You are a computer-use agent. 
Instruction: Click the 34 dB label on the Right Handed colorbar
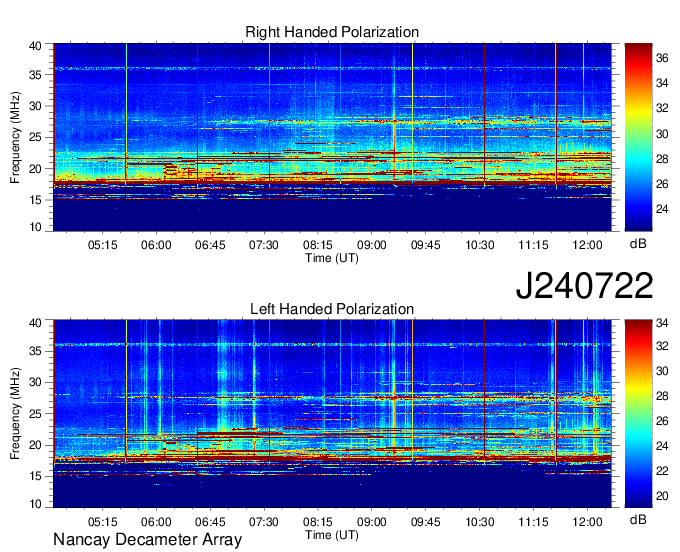point(662,83)
